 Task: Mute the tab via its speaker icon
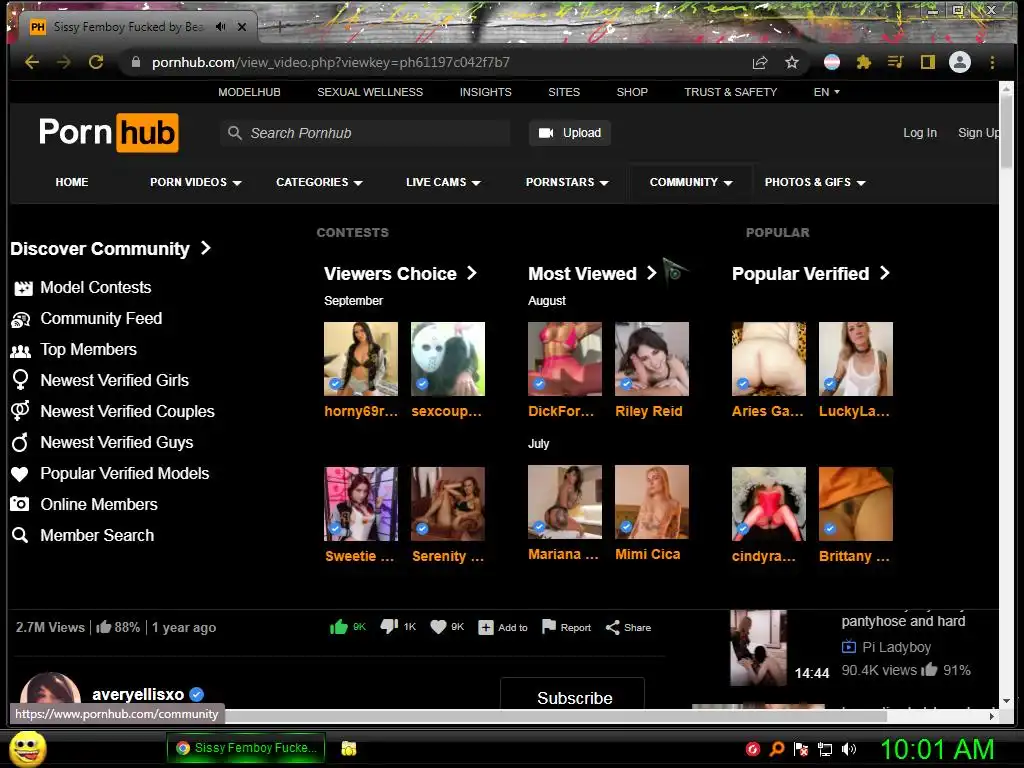[221, 27]
